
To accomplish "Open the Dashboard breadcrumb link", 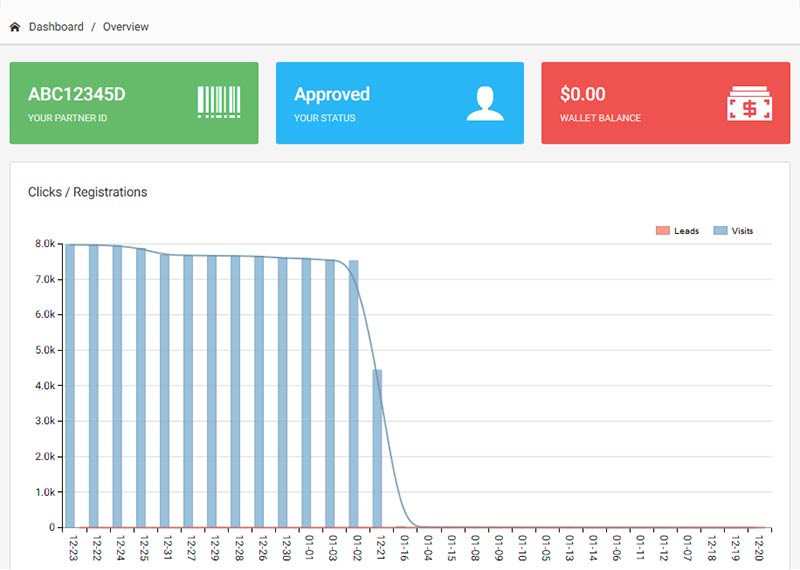I will click(56, 27).
